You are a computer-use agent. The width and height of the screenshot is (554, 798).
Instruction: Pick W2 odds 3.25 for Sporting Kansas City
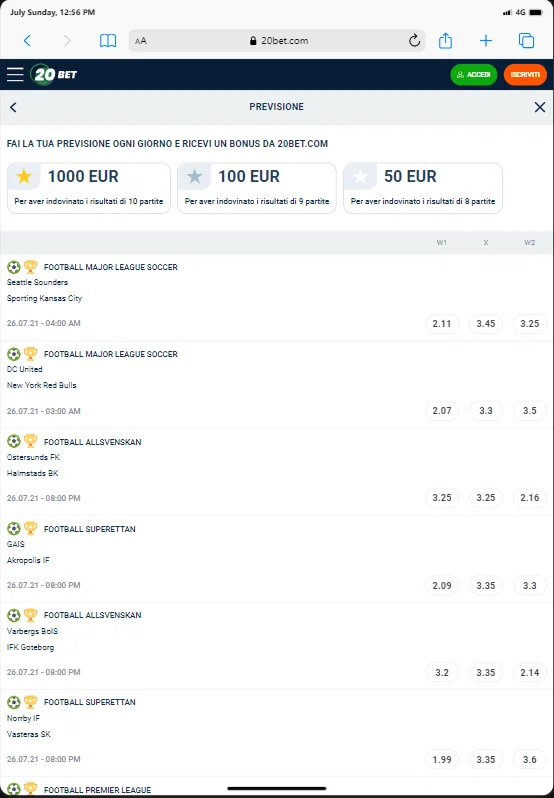pyautogui.click(x=530, y=324)
